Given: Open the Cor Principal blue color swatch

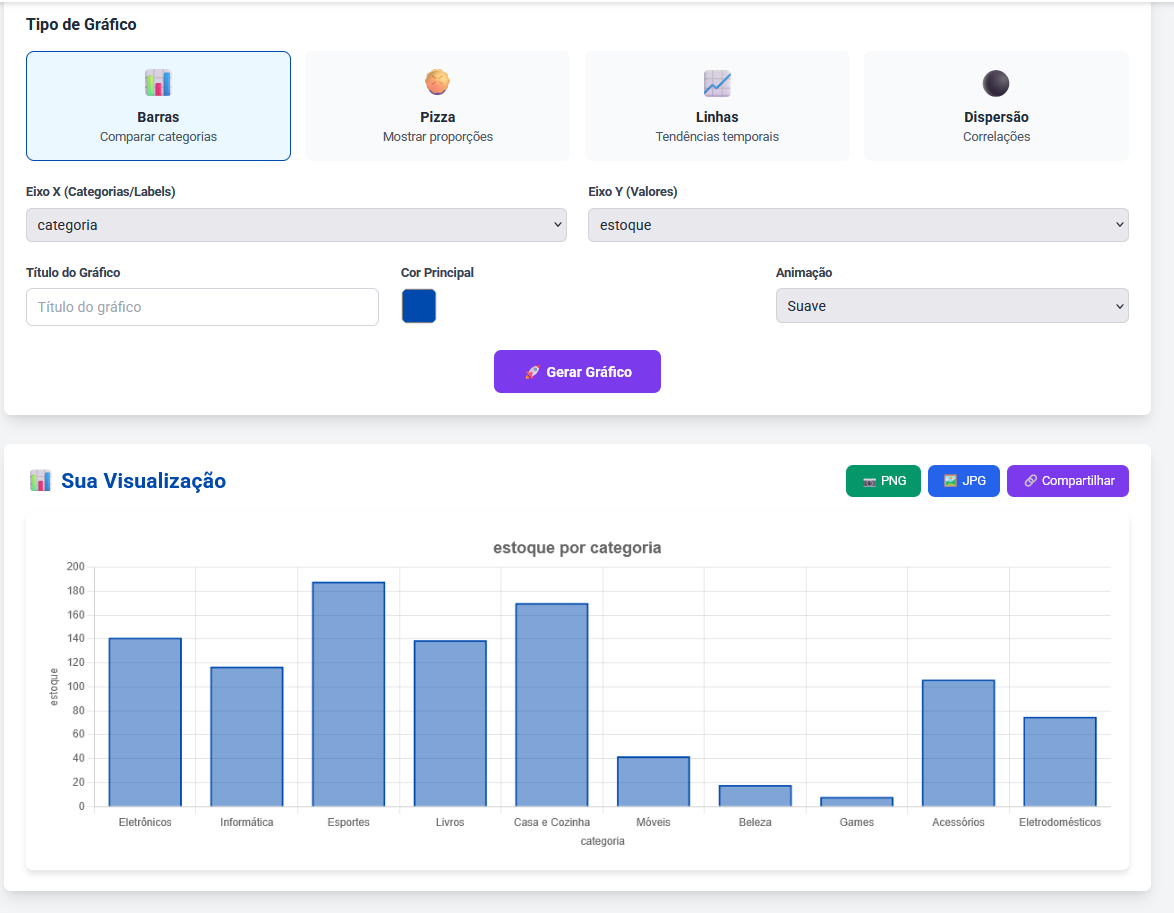Looking at the screenshot, I should click(x=419, y=306).
